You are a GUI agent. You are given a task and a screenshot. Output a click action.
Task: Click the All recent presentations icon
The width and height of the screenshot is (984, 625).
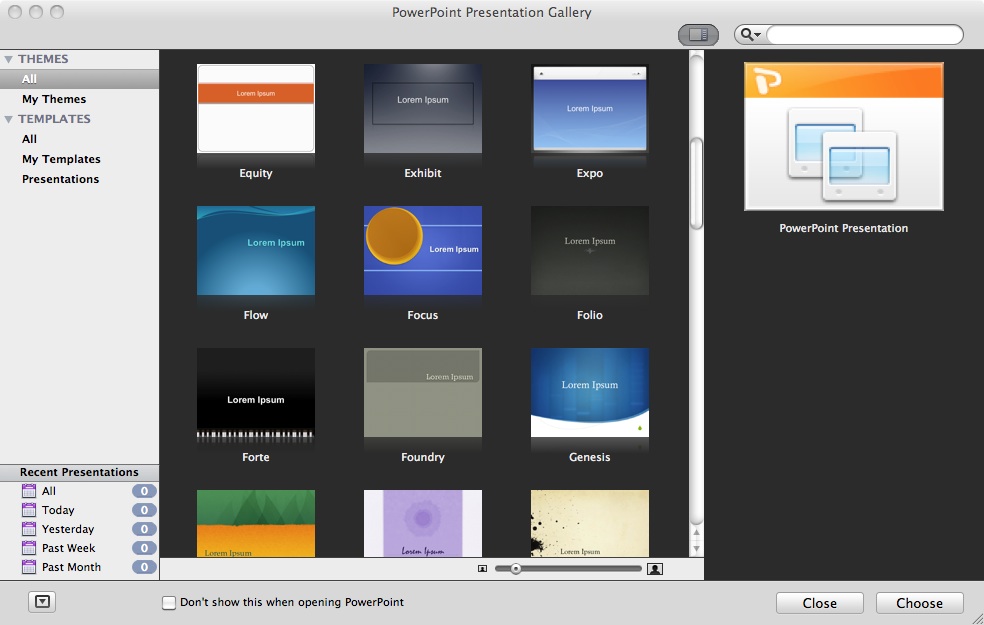pyautogui.click(x=29, y=491)
